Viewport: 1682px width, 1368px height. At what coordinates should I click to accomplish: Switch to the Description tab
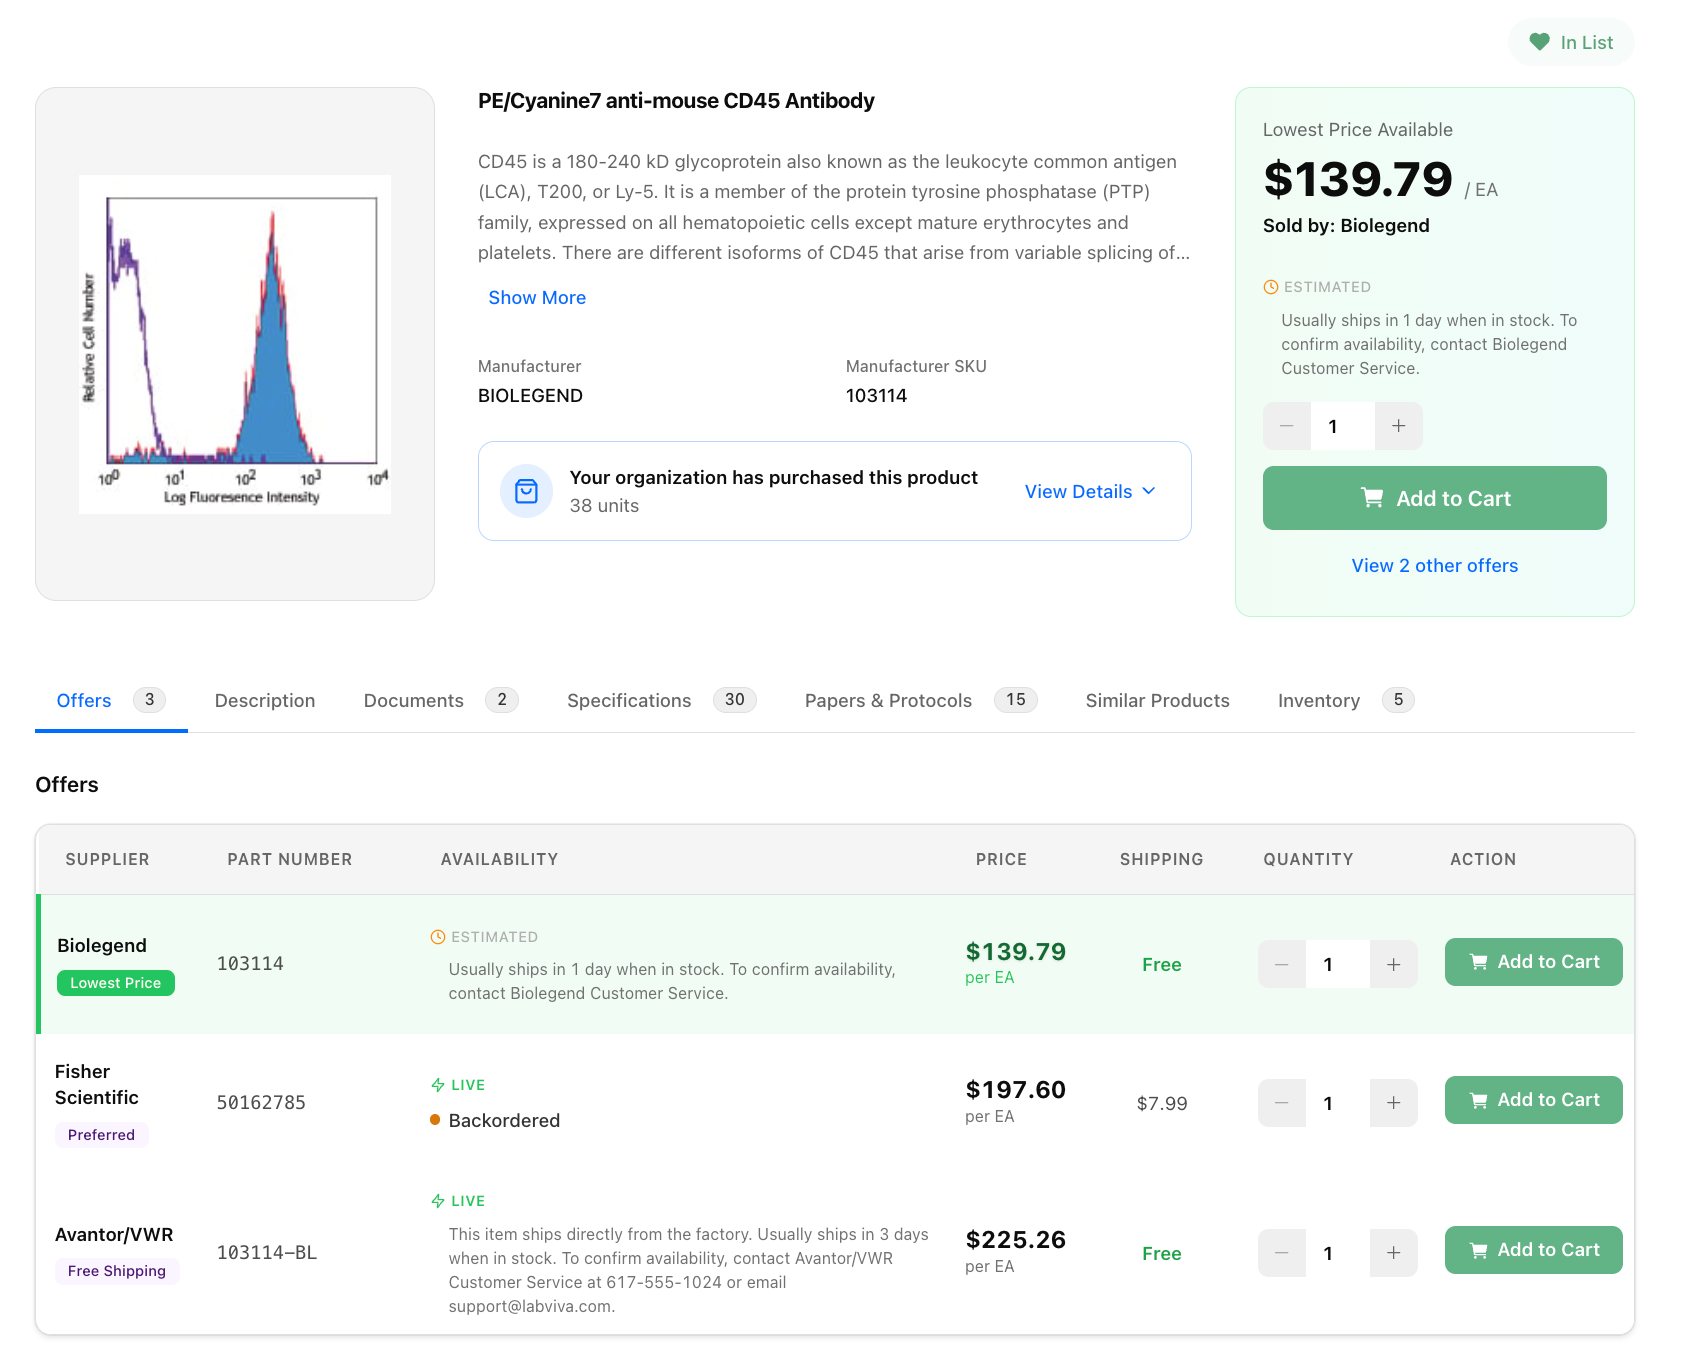pos(265,700)
